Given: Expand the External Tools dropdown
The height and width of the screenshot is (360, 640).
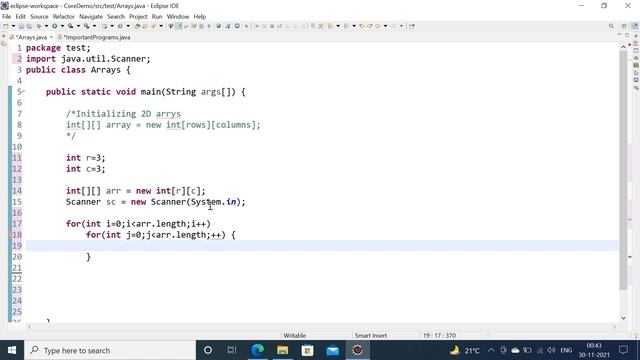Looking at the screenshot, I should click(x=94, y=26).
